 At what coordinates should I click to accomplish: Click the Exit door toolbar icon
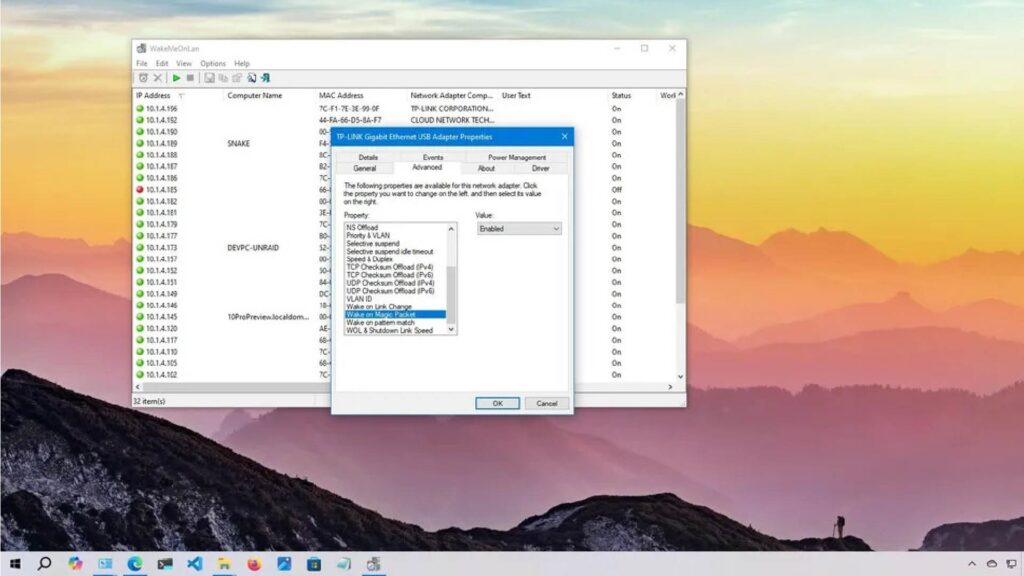[266, 78]
